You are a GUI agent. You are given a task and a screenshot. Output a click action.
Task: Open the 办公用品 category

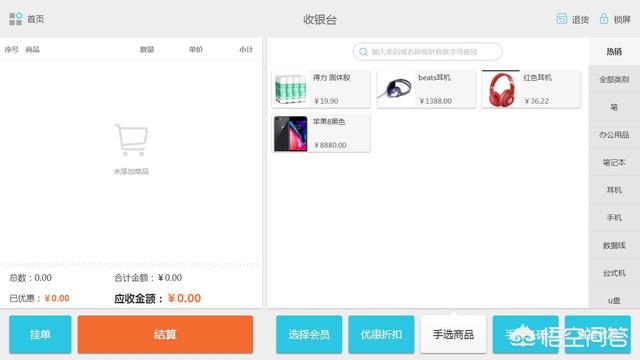(614, 135)
